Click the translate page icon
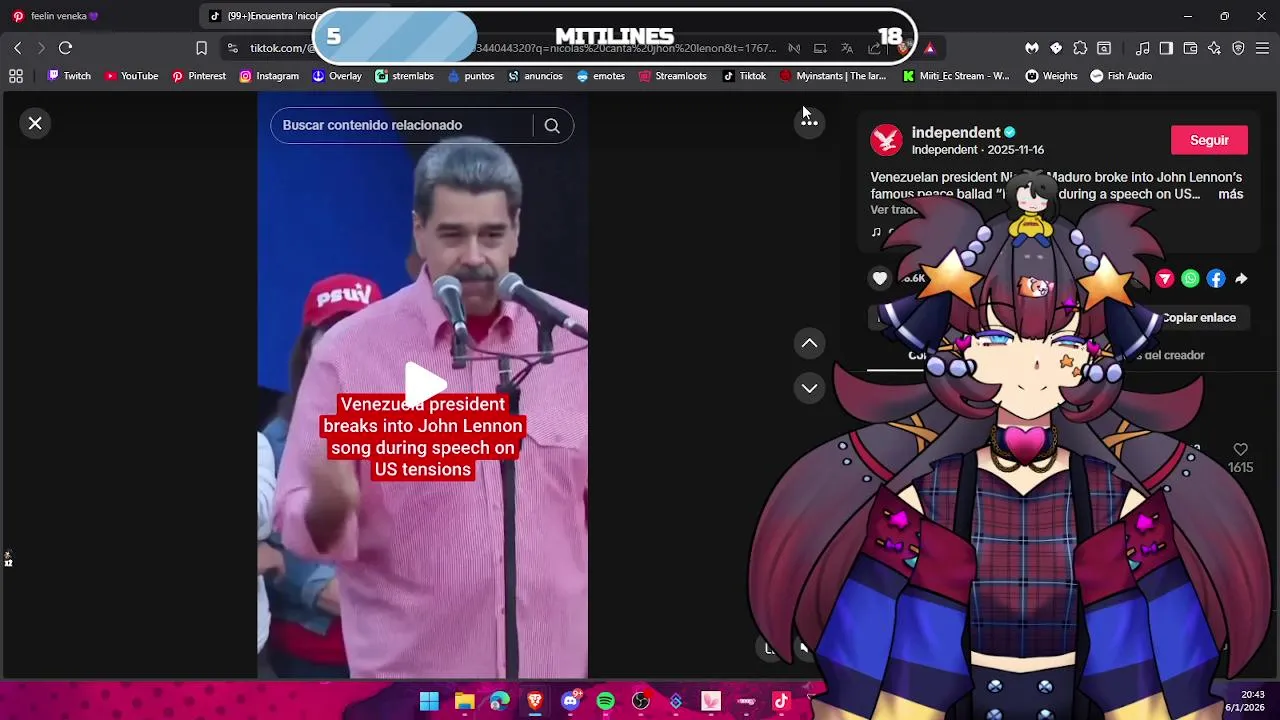 pos(847,48)
